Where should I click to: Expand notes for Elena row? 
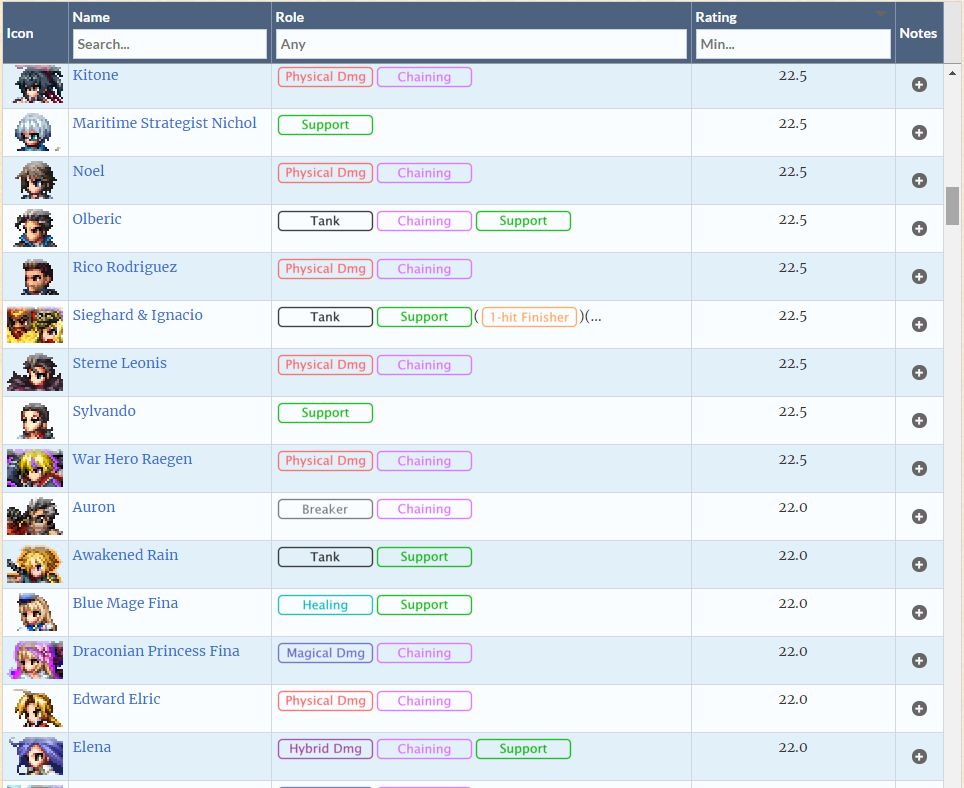(919, 756)
